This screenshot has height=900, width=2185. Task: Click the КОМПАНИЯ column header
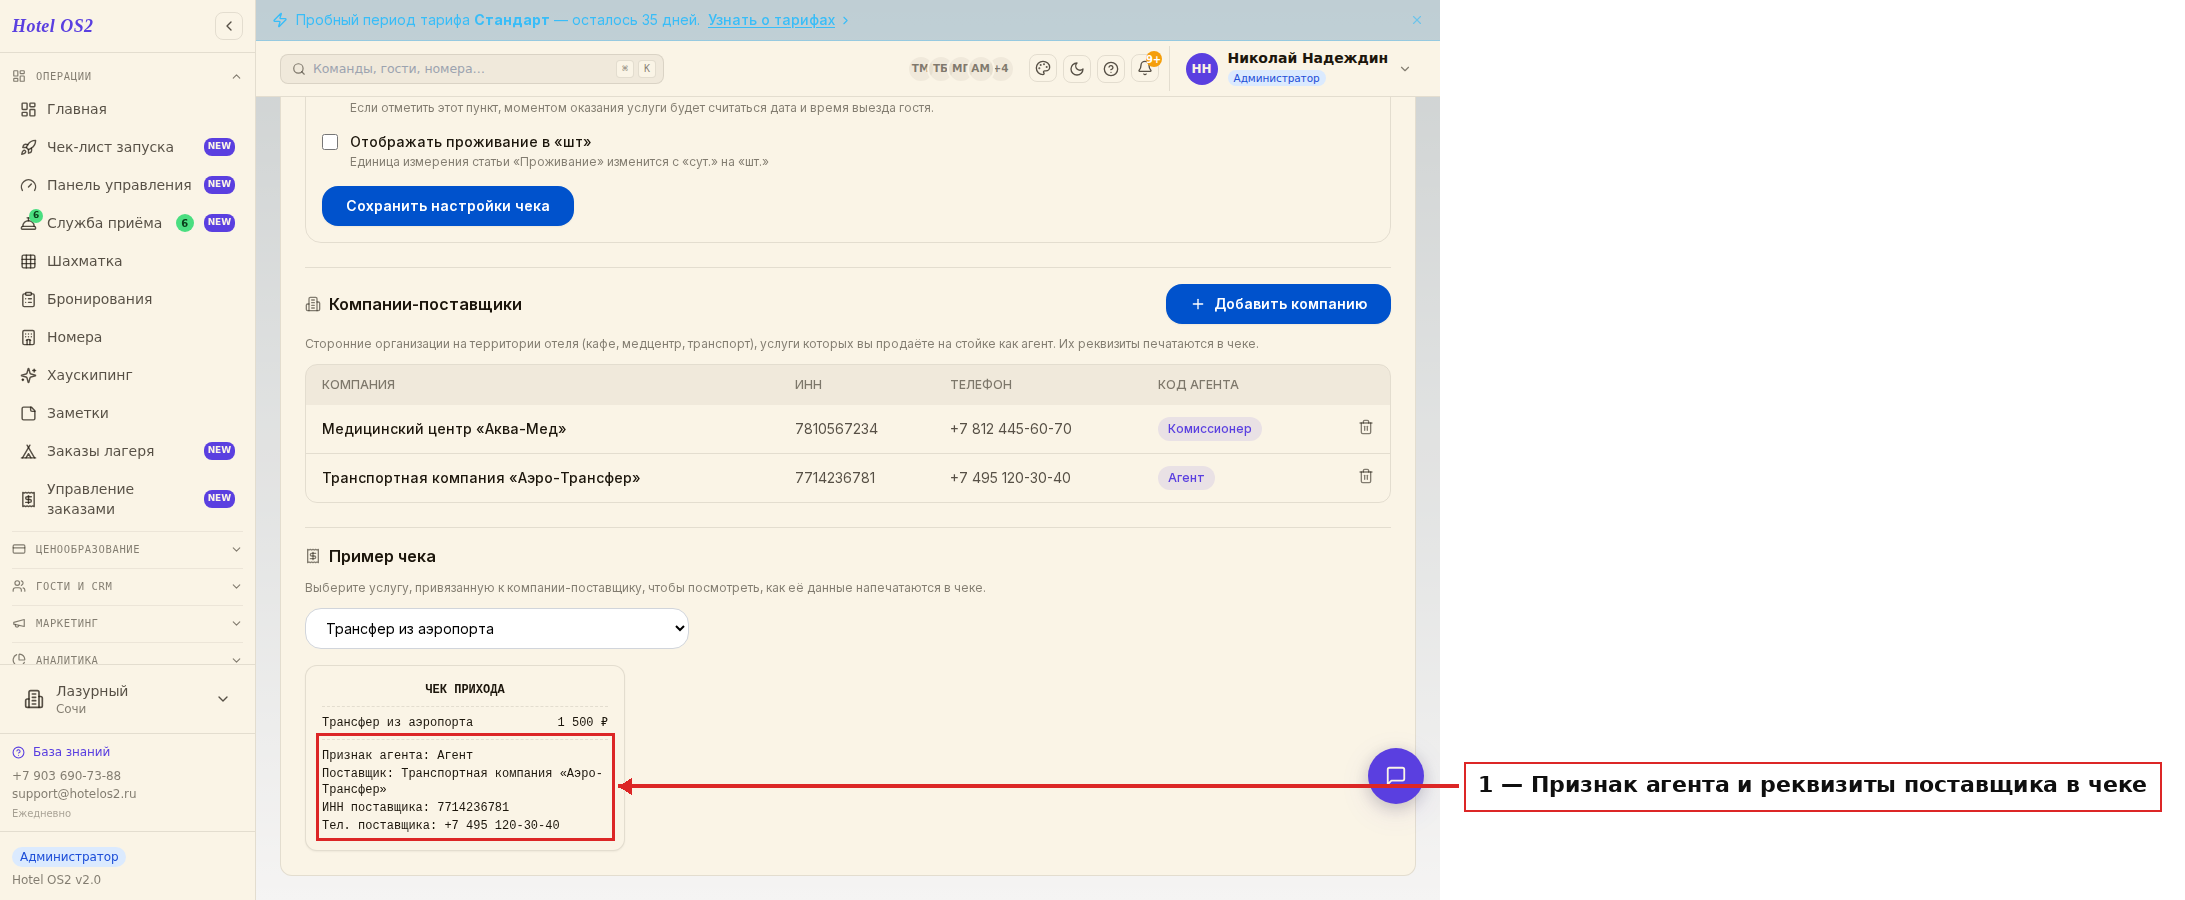pyautogui.click(x=358, y=385)
